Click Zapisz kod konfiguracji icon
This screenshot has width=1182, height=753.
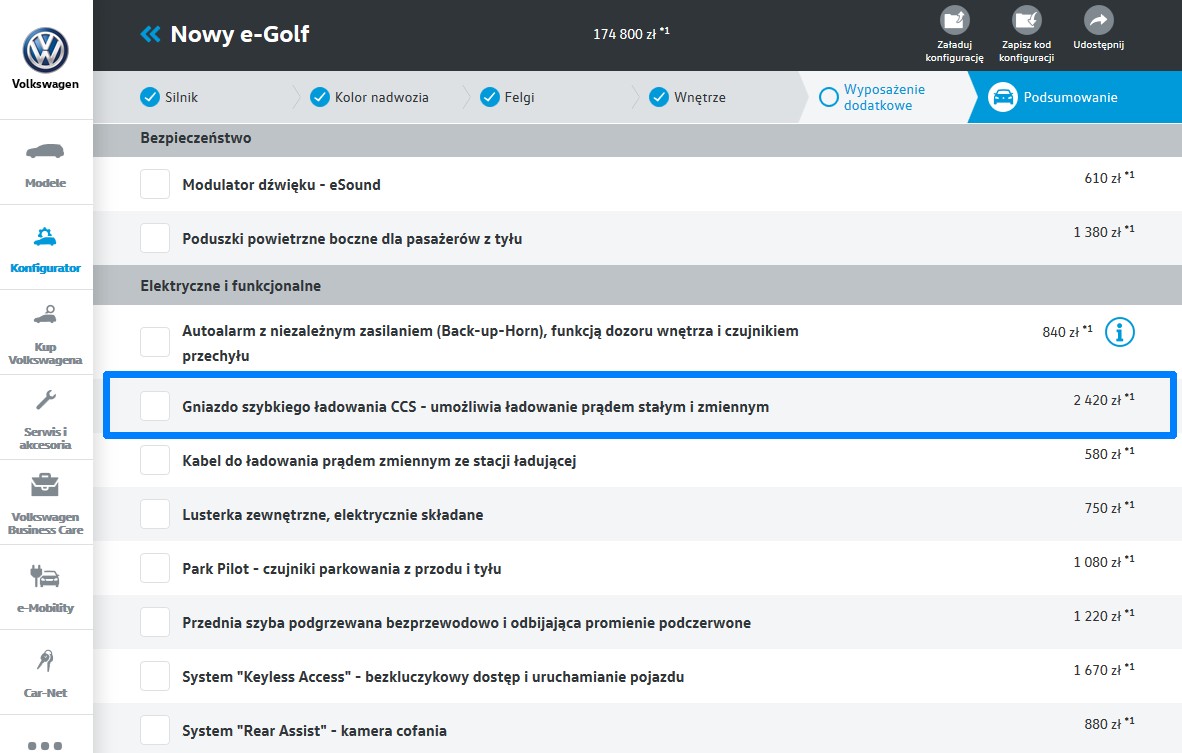tap(1026, 20)
